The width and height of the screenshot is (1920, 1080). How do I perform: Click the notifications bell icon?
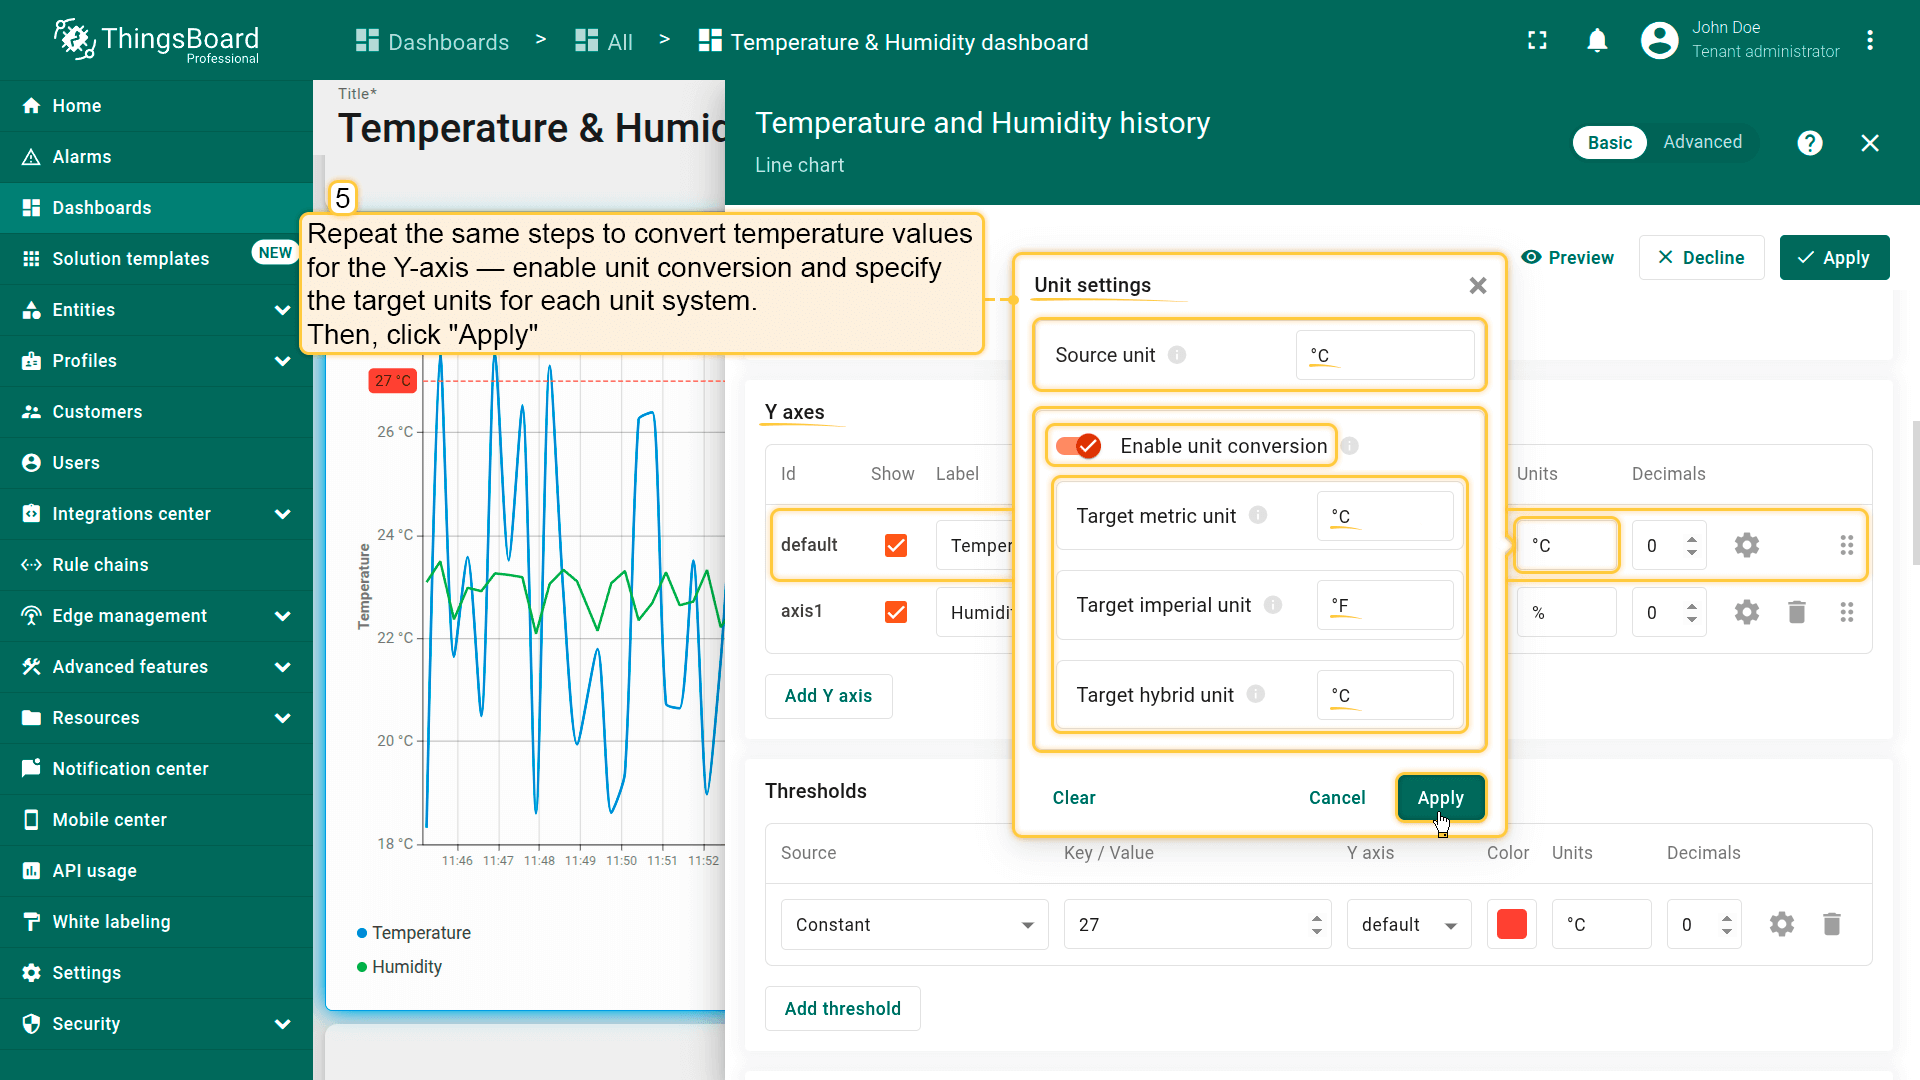tap(1597, 41)
